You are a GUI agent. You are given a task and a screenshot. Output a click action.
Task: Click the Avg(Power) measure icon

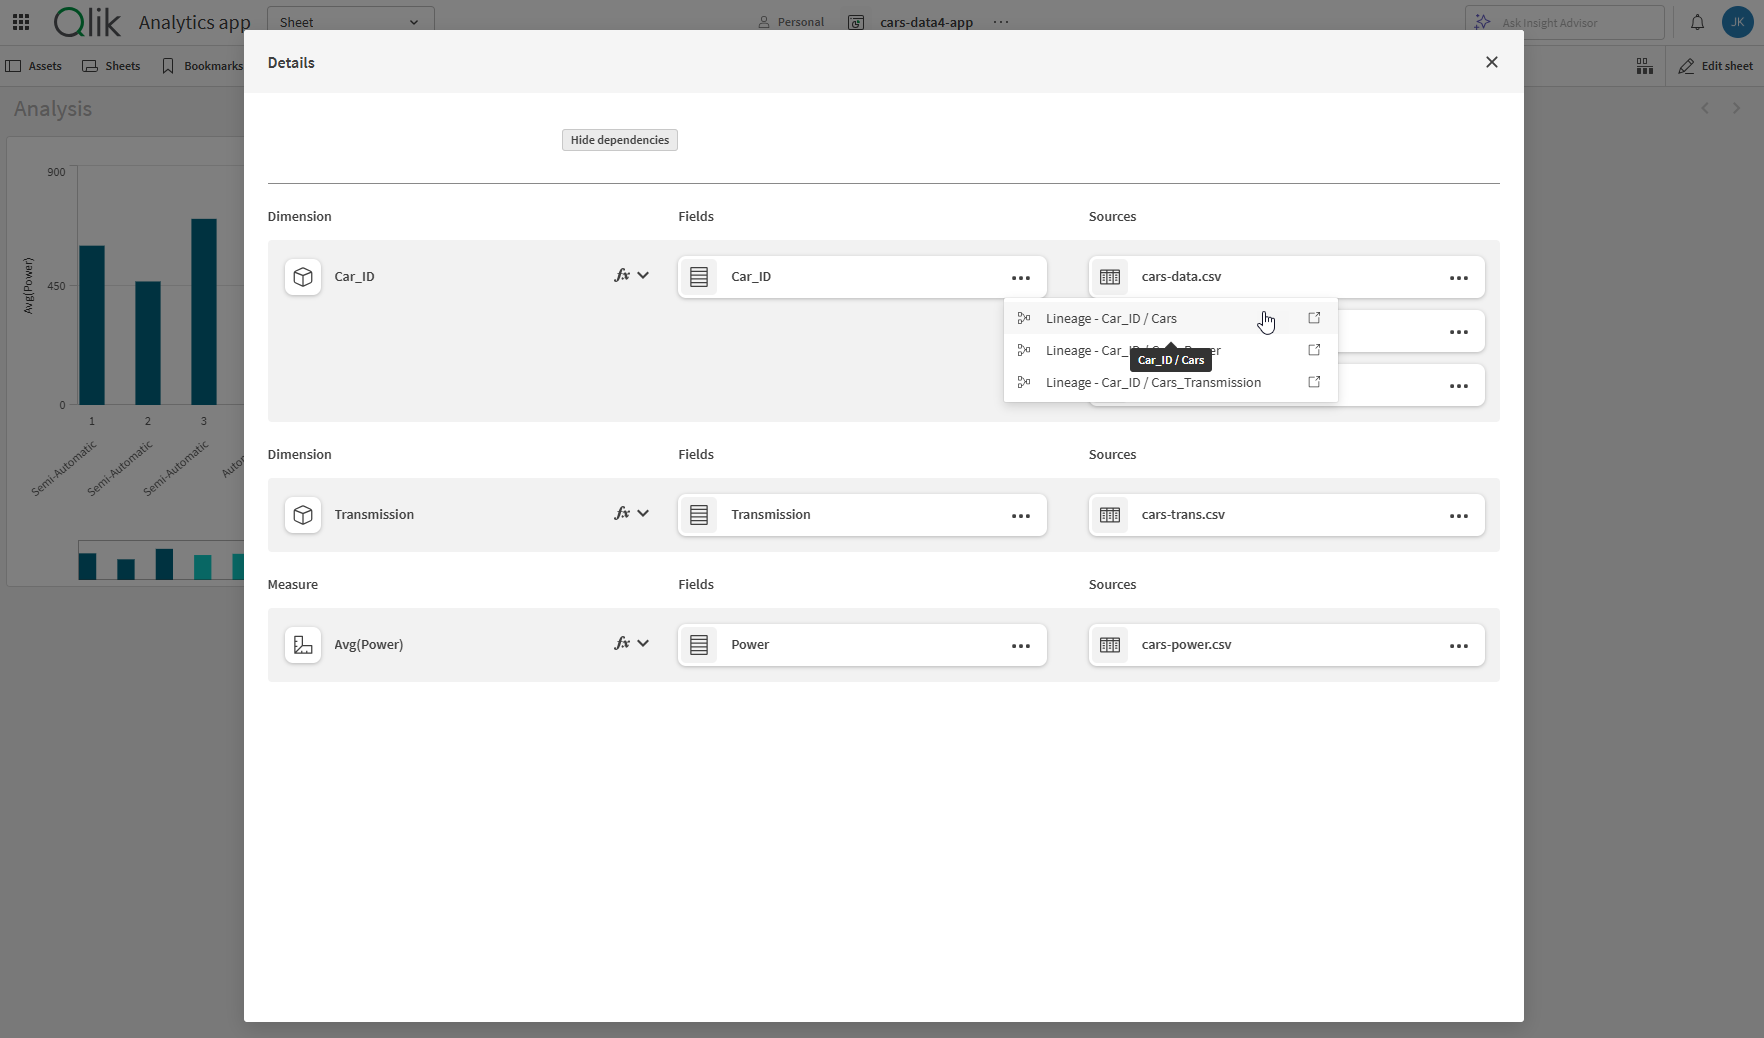coord(303,645)
